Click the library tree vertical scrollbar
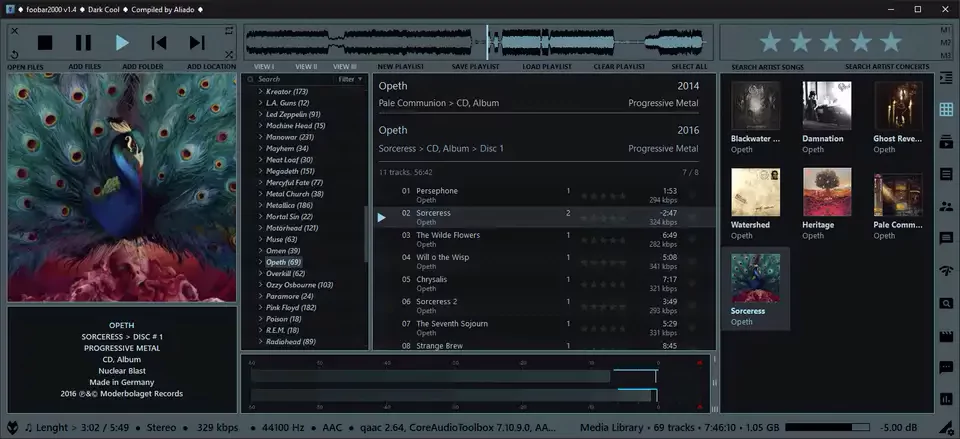 pos(366,233)
